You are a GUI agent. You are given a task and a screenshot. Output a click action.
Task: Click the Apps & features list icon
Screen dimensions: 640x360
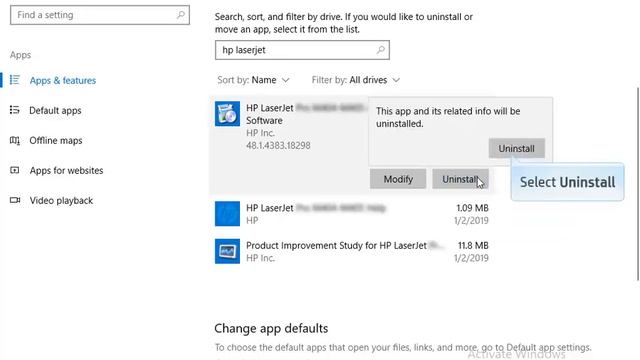pos(15,80)
